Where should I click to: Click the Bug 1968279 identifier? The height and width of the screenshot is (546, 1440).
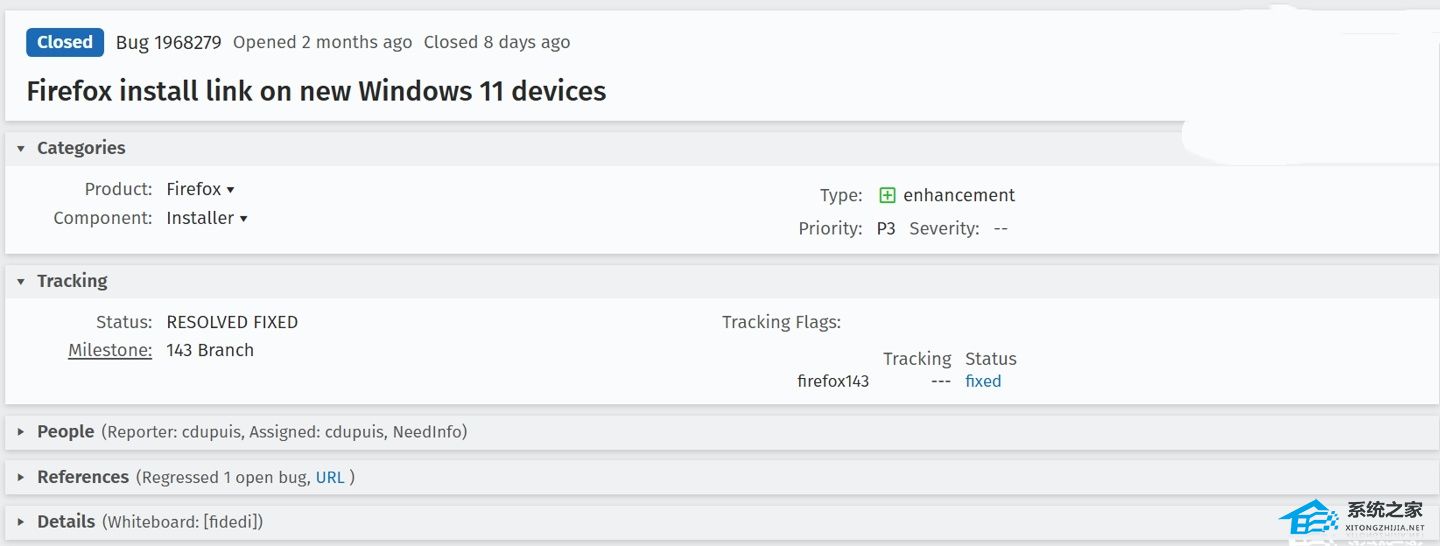point(168,42)
